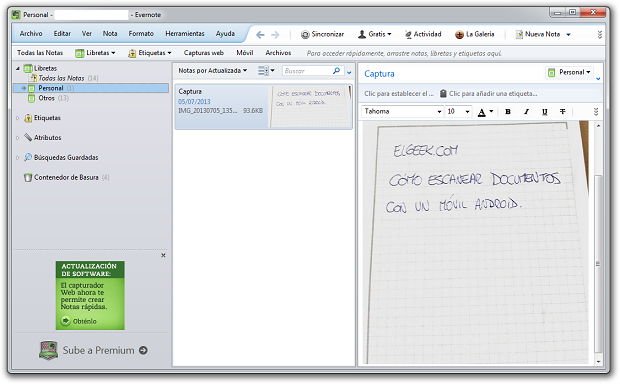620x384 pixels.
Task: Click the Captura note thumbnail
Action: click(x=310, y=106)
